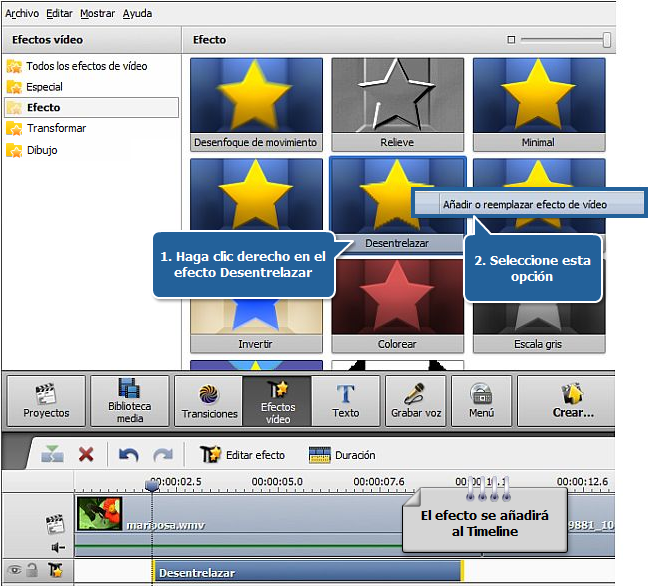Mute the video track audio speaker icon

click(x=58, y=547)
